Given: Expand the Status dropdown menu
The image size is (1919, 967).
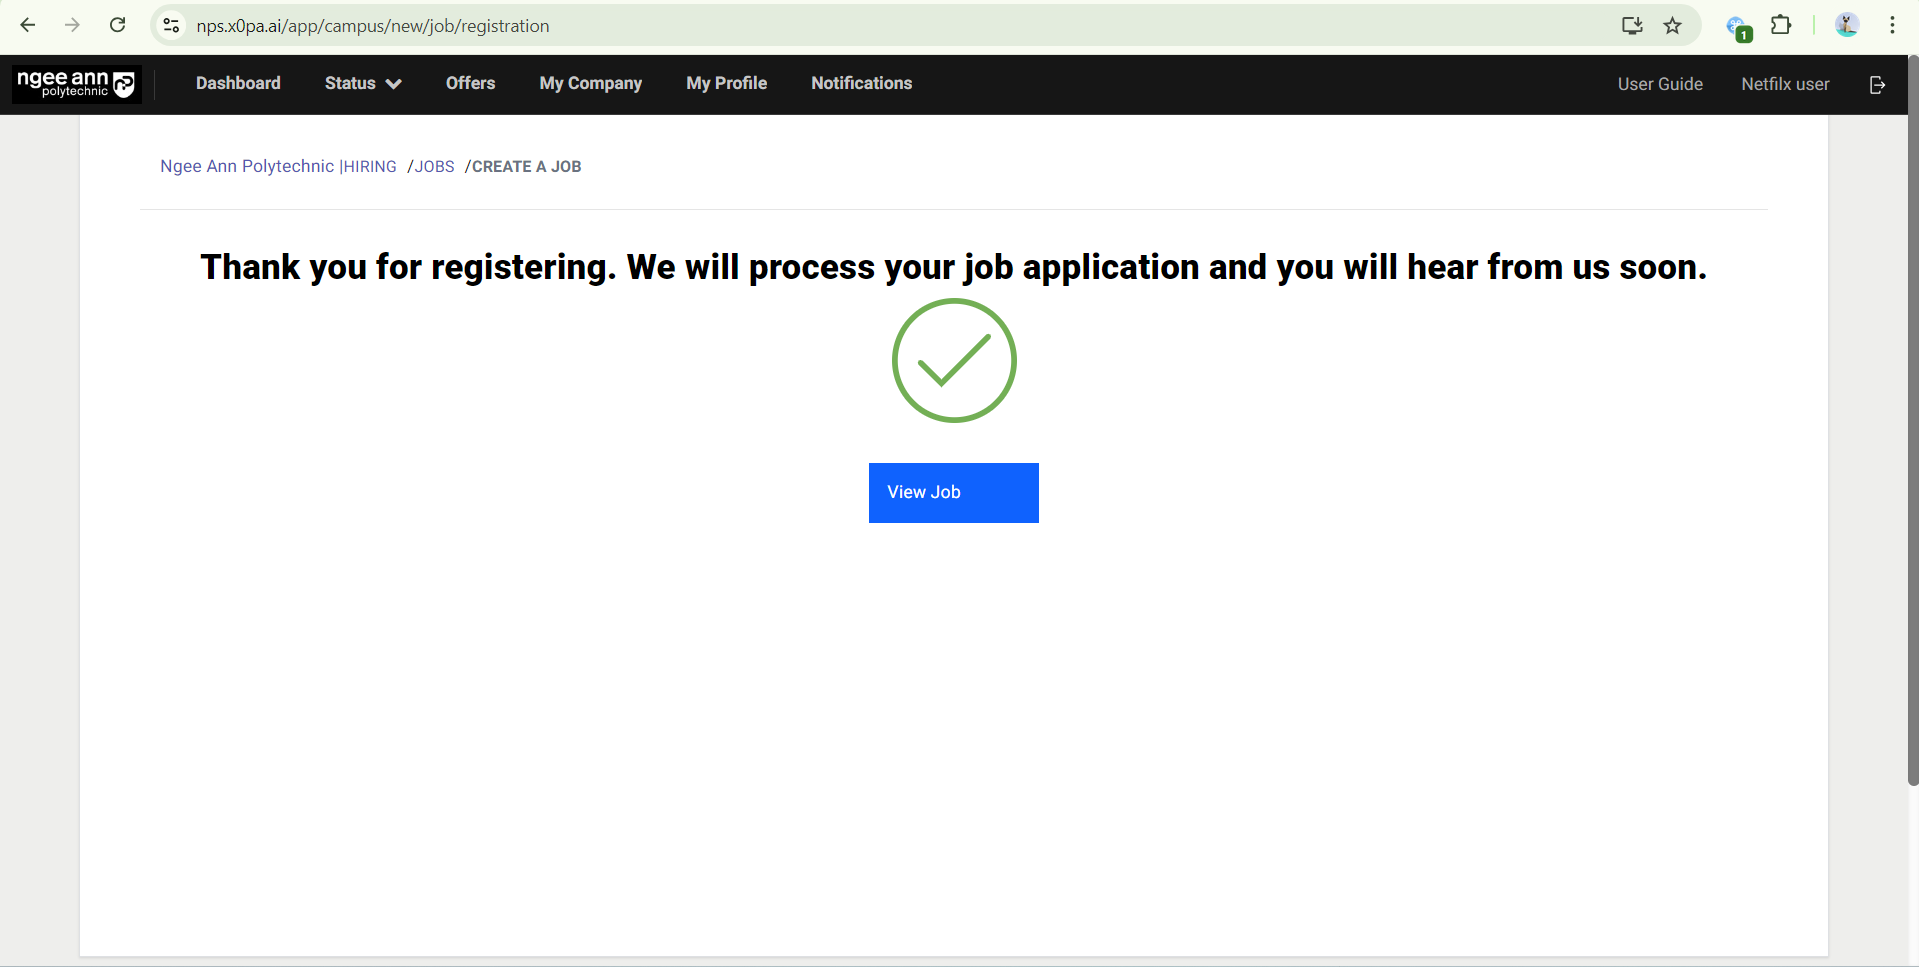Looking at the screenshot, I should (362, 84).
